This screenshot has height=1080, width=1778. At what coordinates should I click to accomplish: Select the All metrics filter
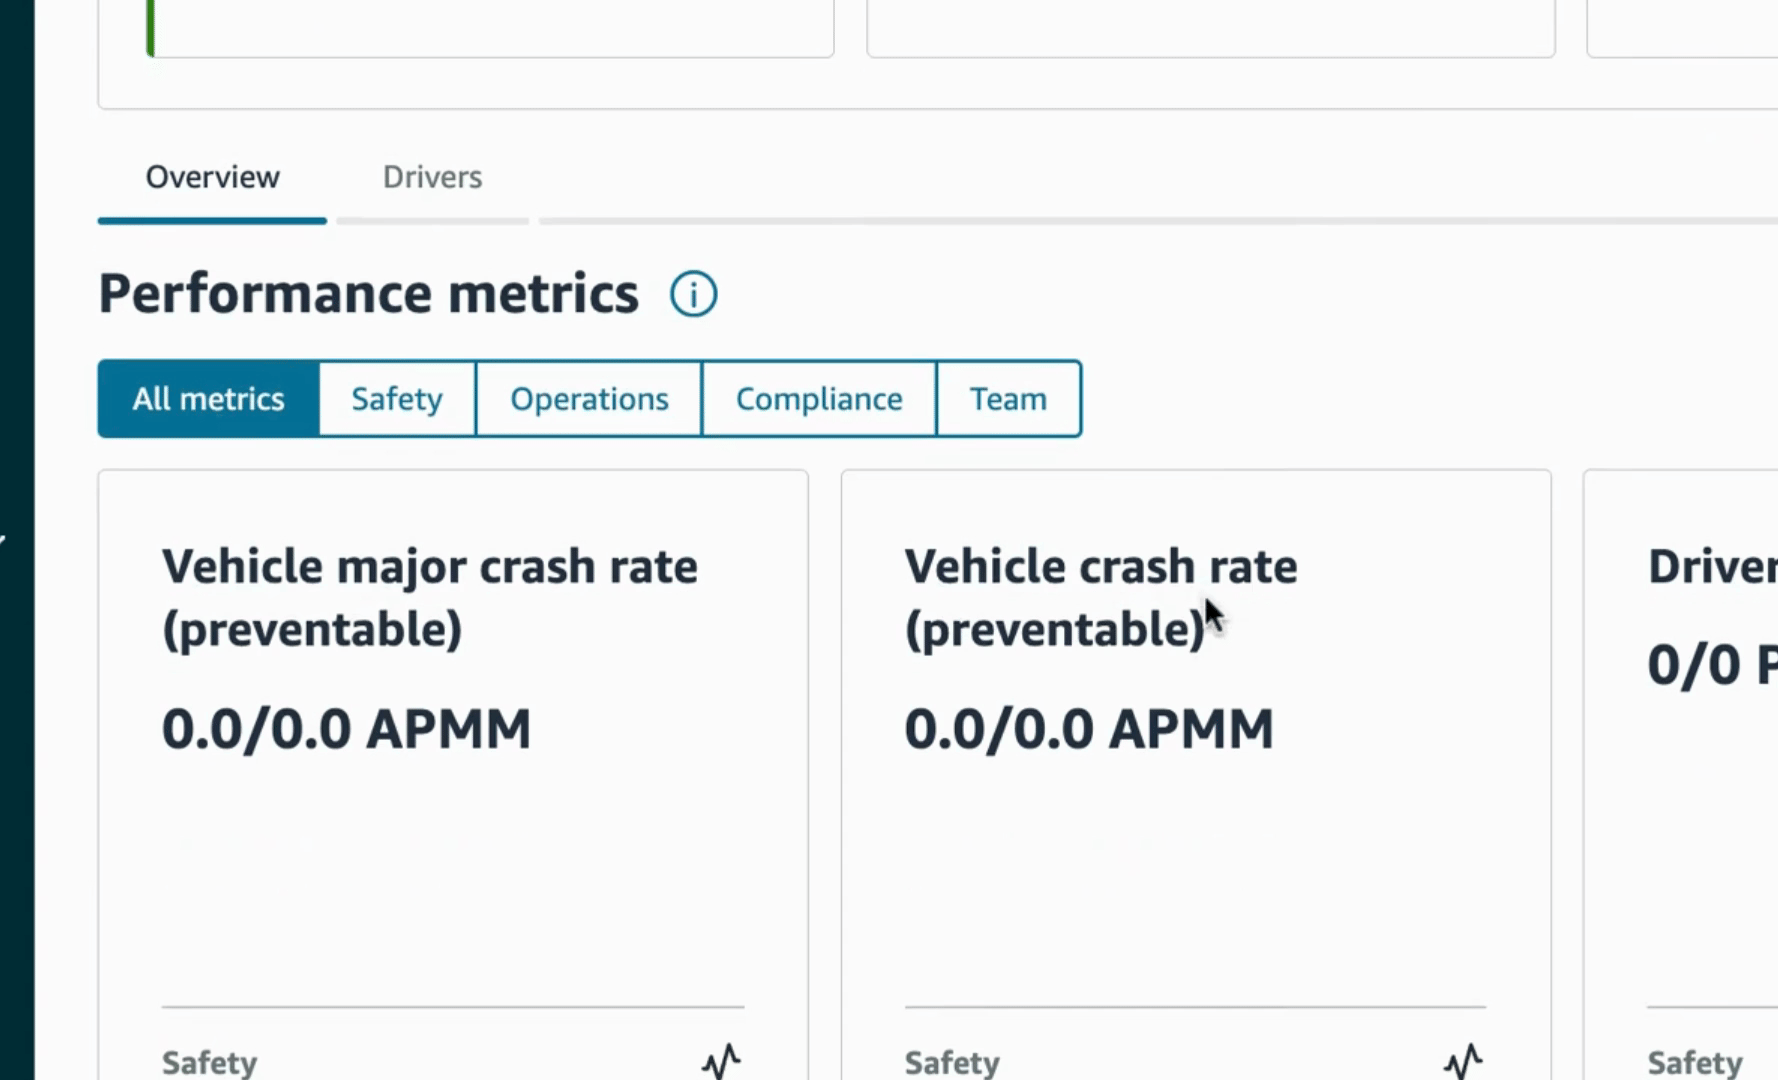[208, 399]
